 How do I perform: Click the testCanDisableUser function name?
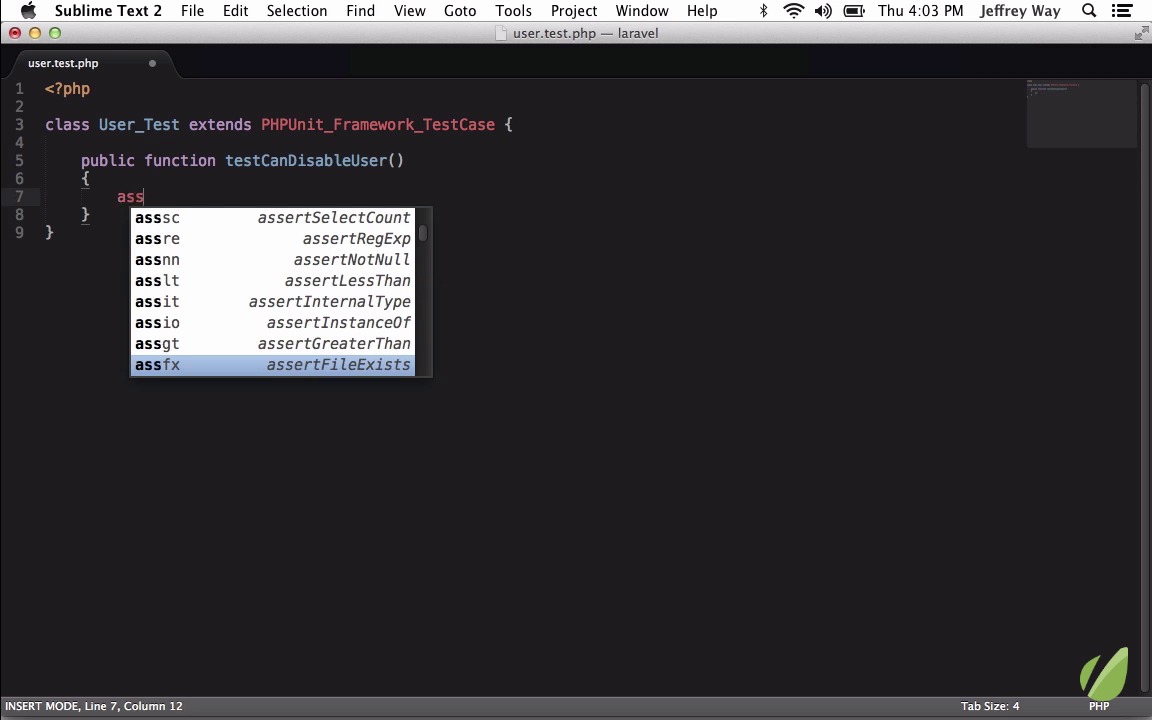point(306,161)
